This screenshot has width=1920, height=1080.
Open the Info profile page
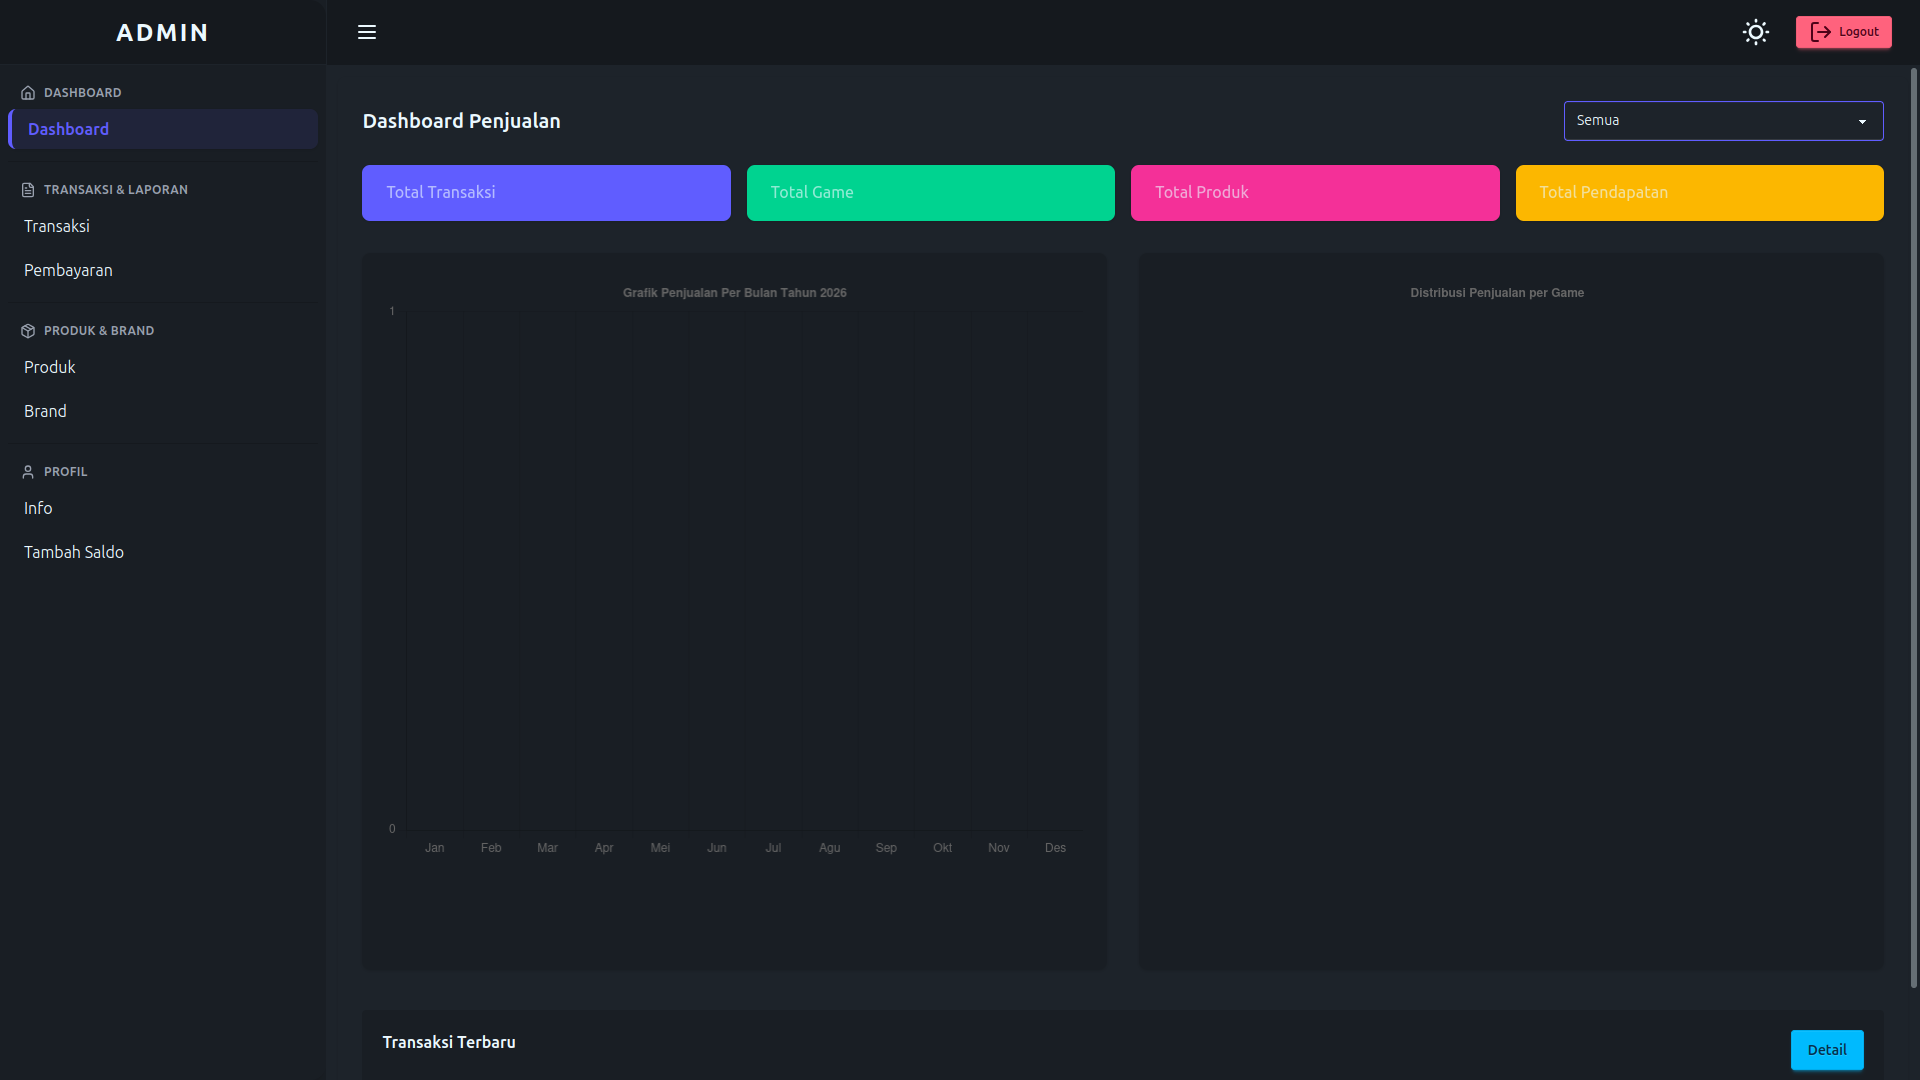tap(38, 508)
